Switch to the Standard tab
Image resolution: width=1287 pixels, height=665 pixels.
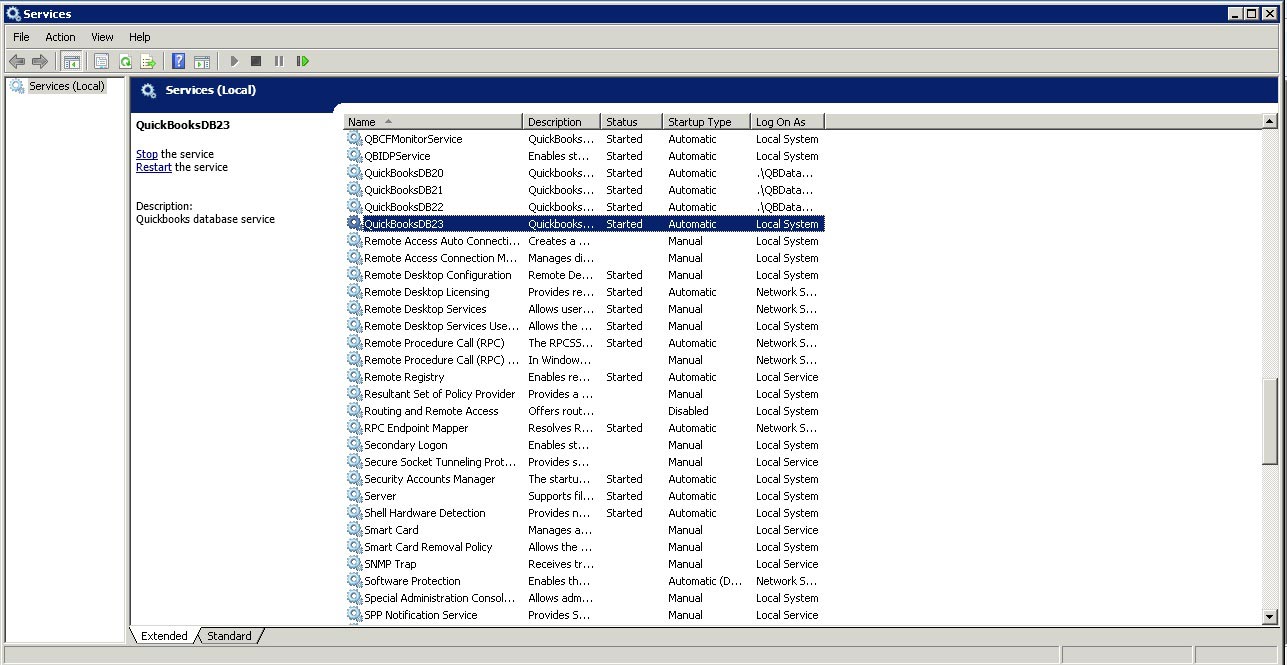tap(229, 636)
